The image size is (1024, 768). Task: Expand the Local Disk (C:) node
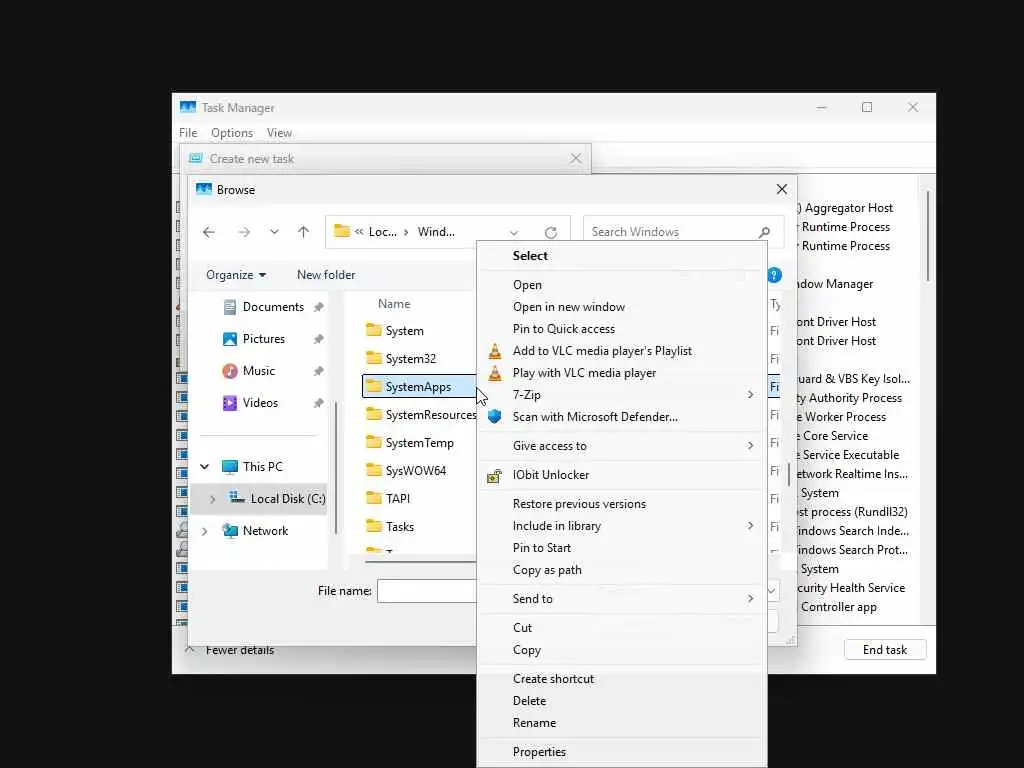[212, 499]
